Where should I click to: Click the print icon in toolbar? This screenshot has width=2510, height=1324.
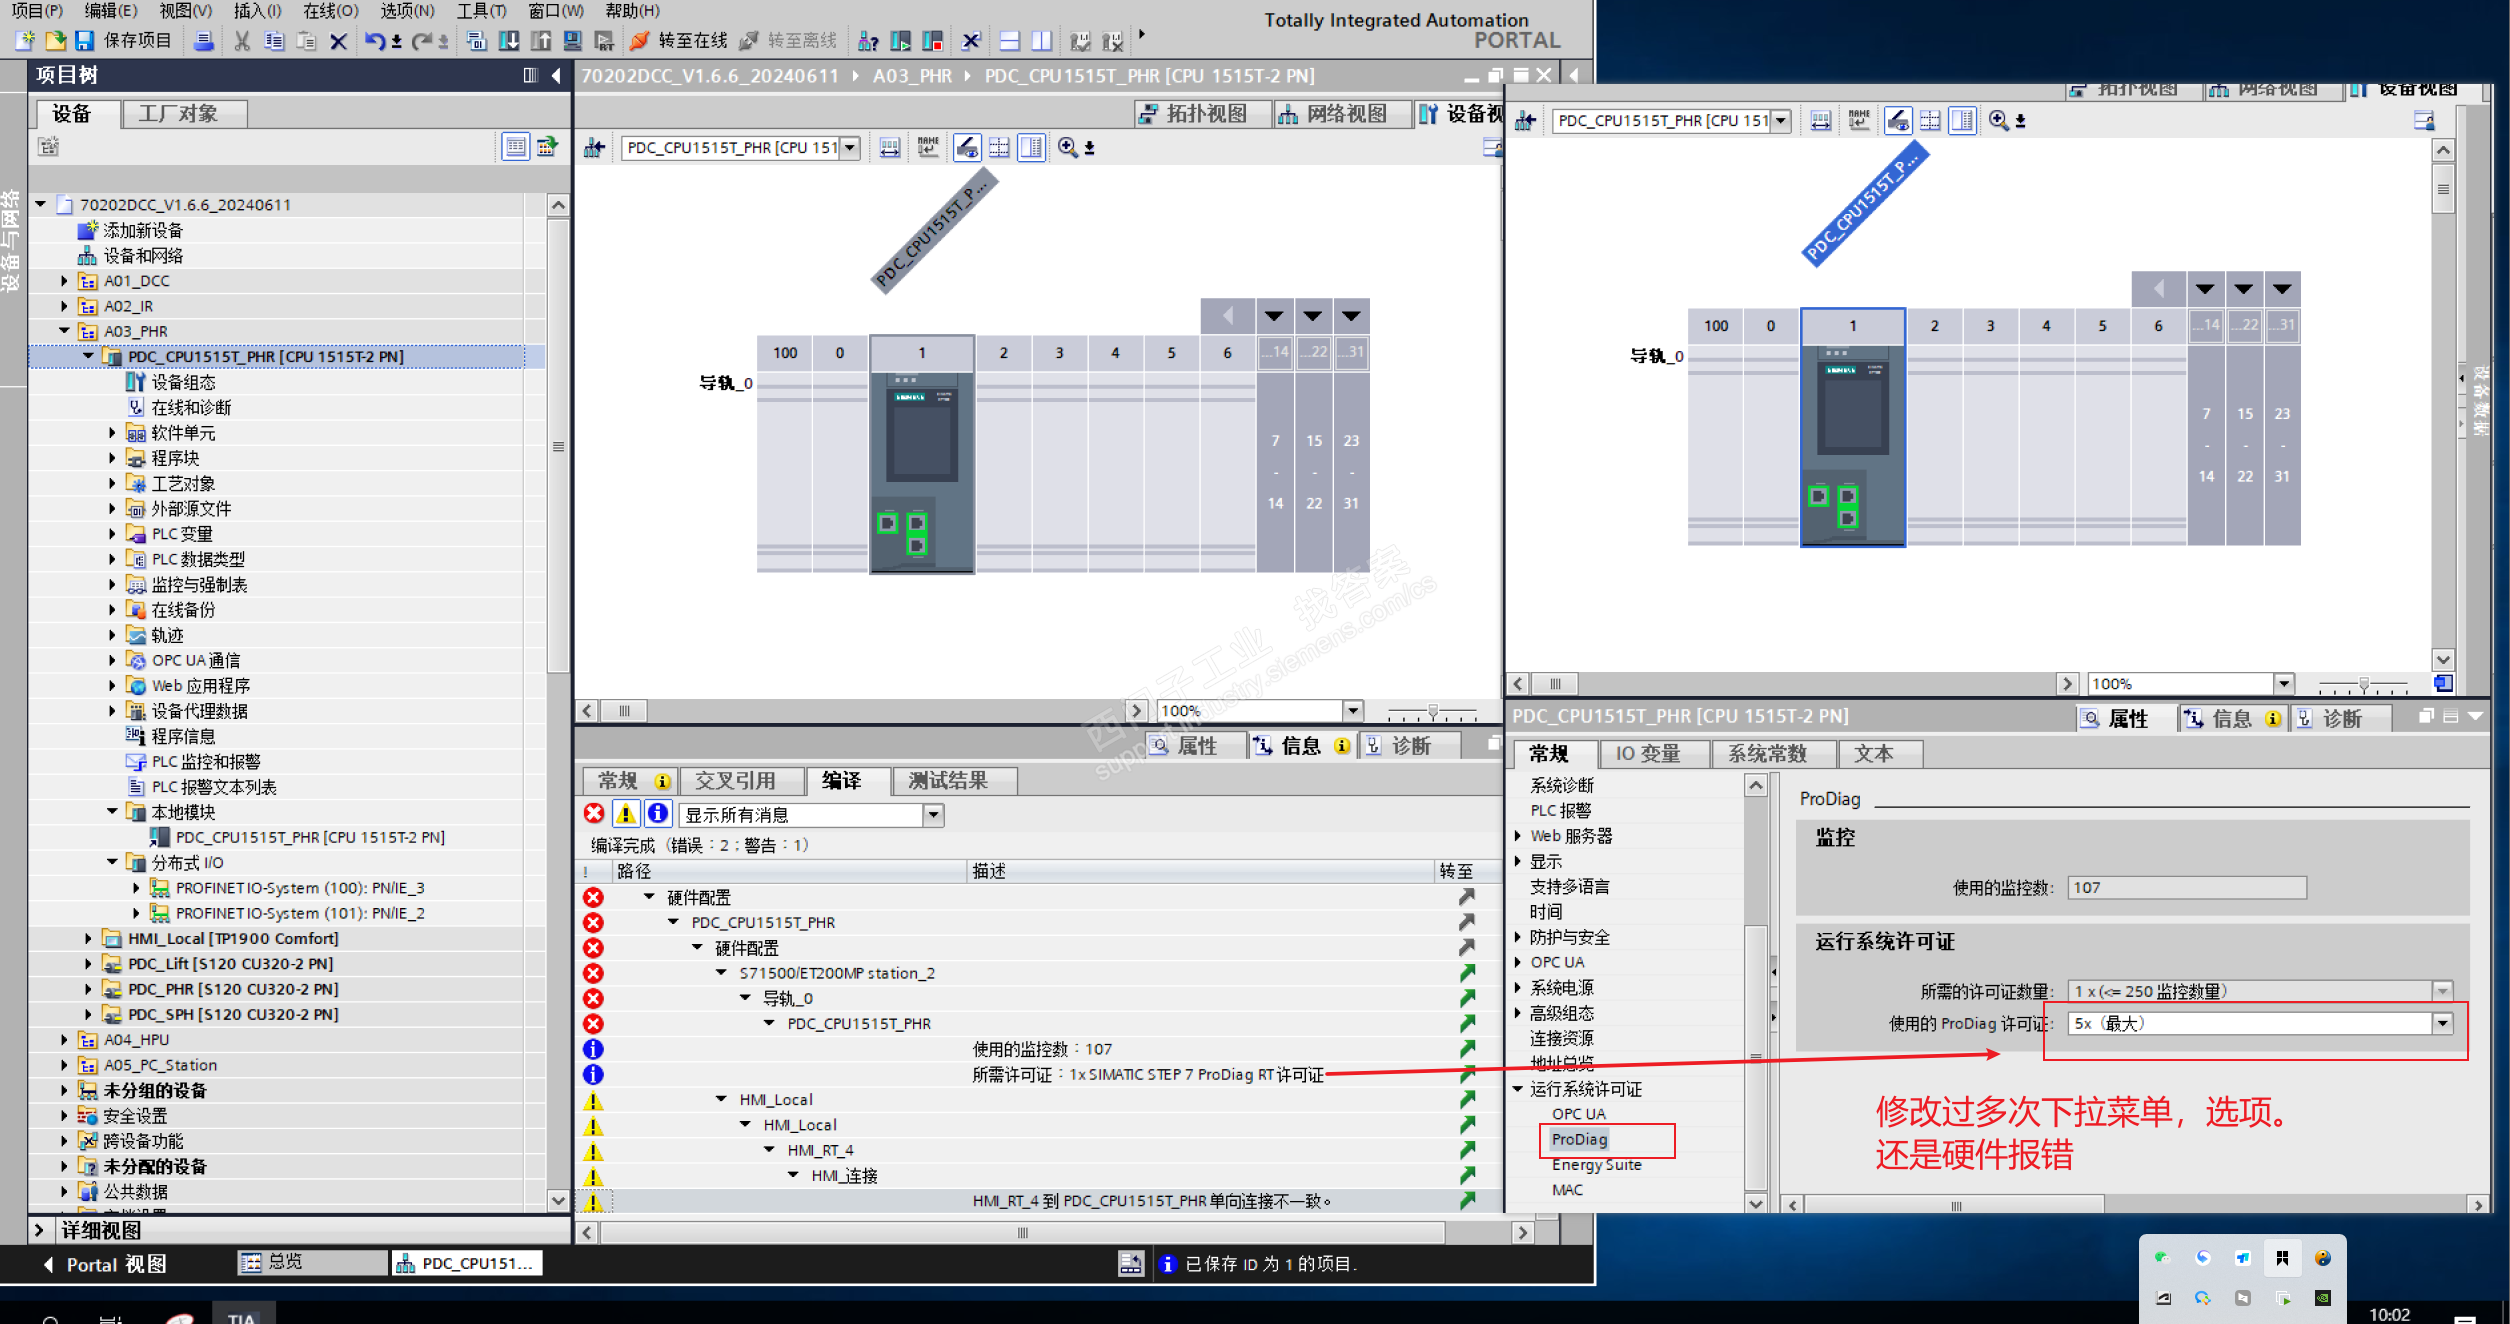[x=203, y=40]
